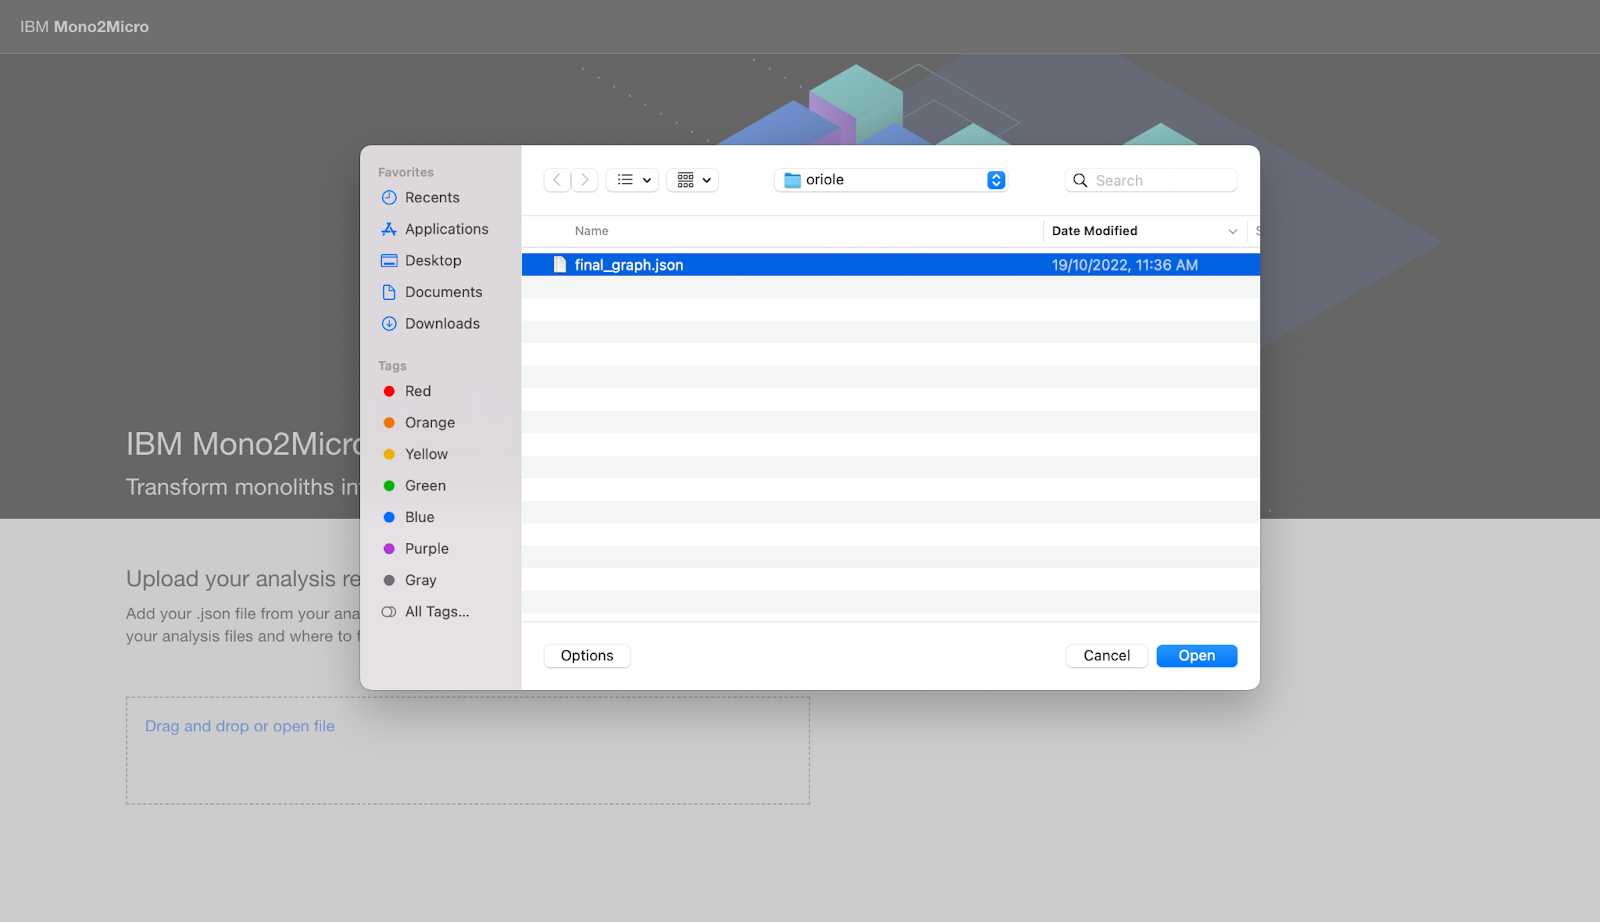Go to Applications folder in sidebar
The image size is (1600, 922).
tap(446, 229)
